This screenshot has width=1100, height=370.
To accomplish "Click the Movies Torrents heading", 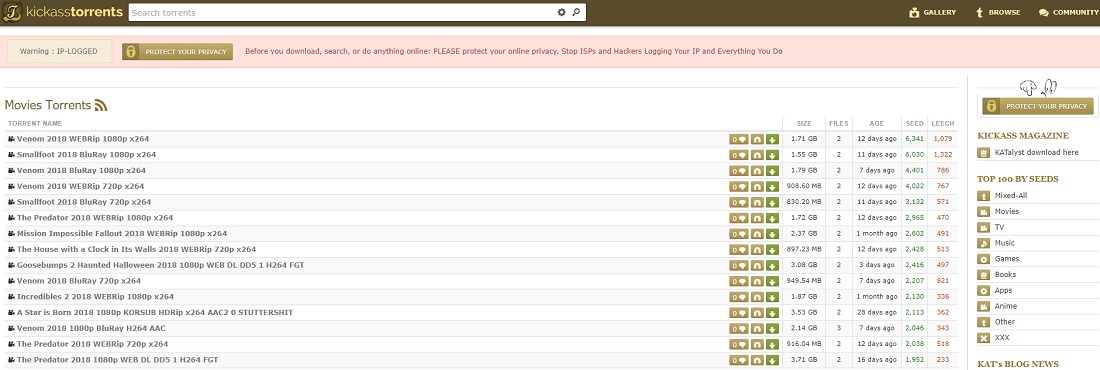I will [x=48, y=105].
